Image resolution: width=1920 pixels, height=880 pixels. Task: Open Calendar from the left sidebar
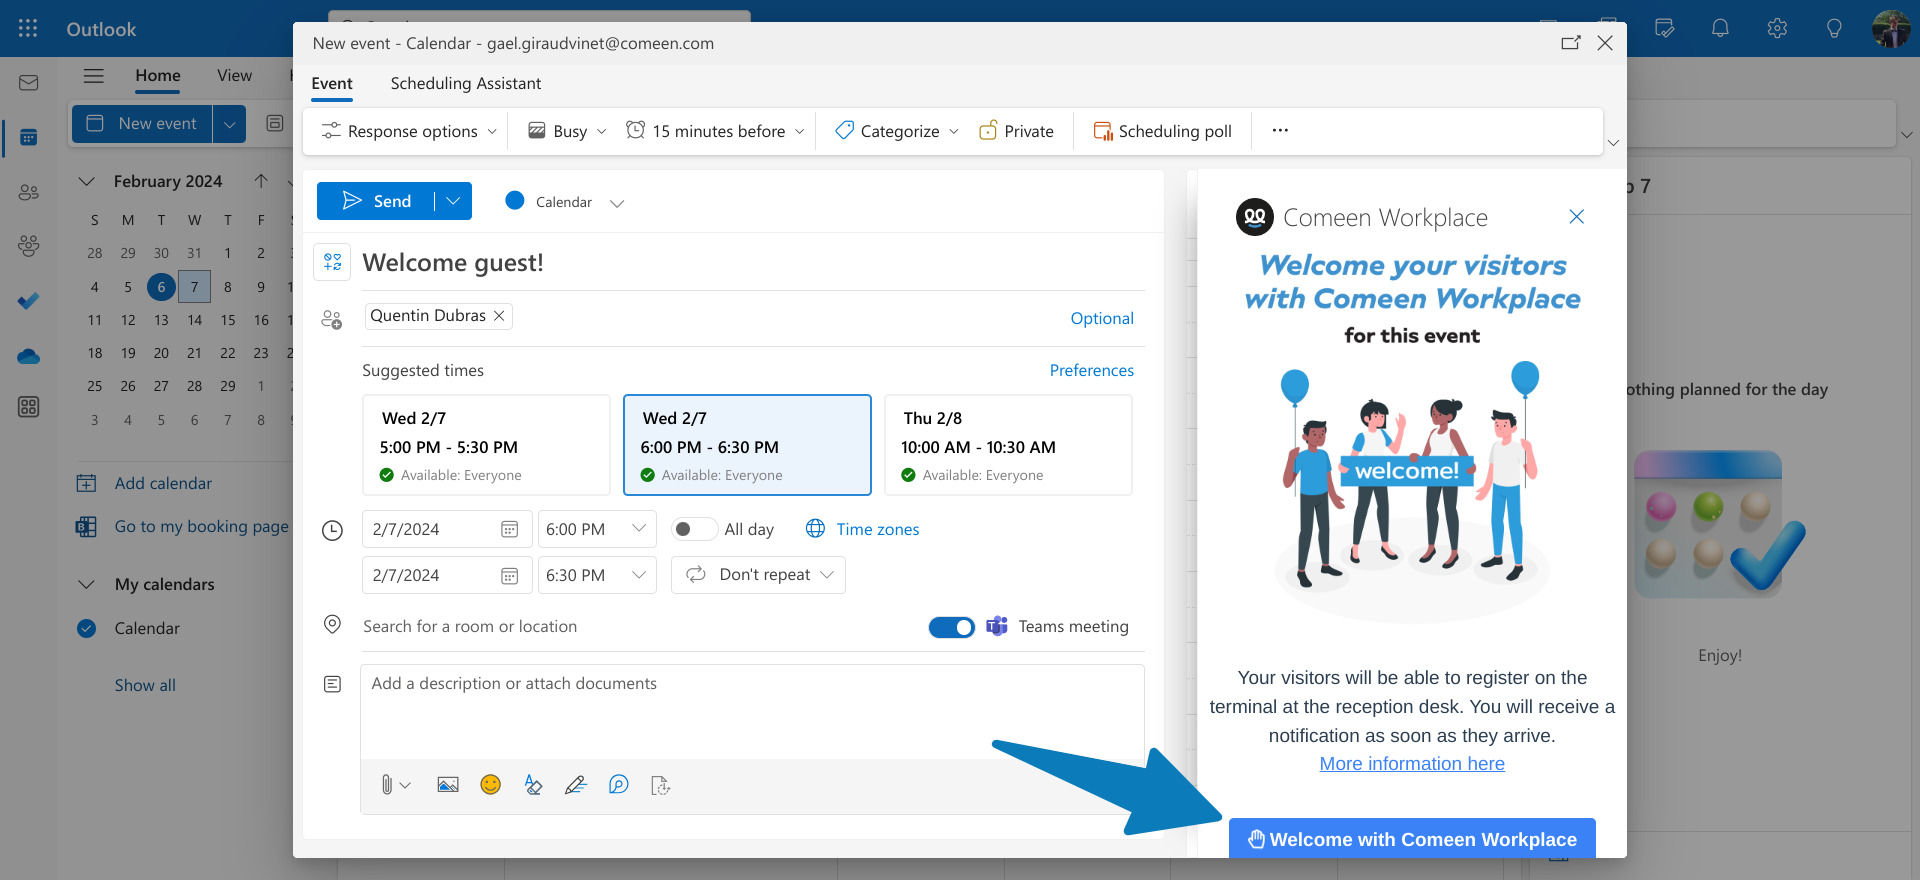tap(28, 137)
